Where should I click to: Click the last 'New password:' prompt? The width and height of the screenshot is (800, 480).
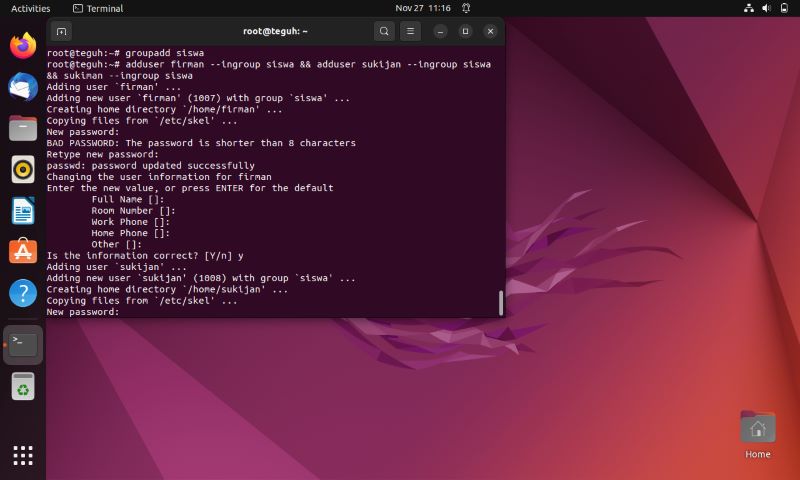coord(83,311)
